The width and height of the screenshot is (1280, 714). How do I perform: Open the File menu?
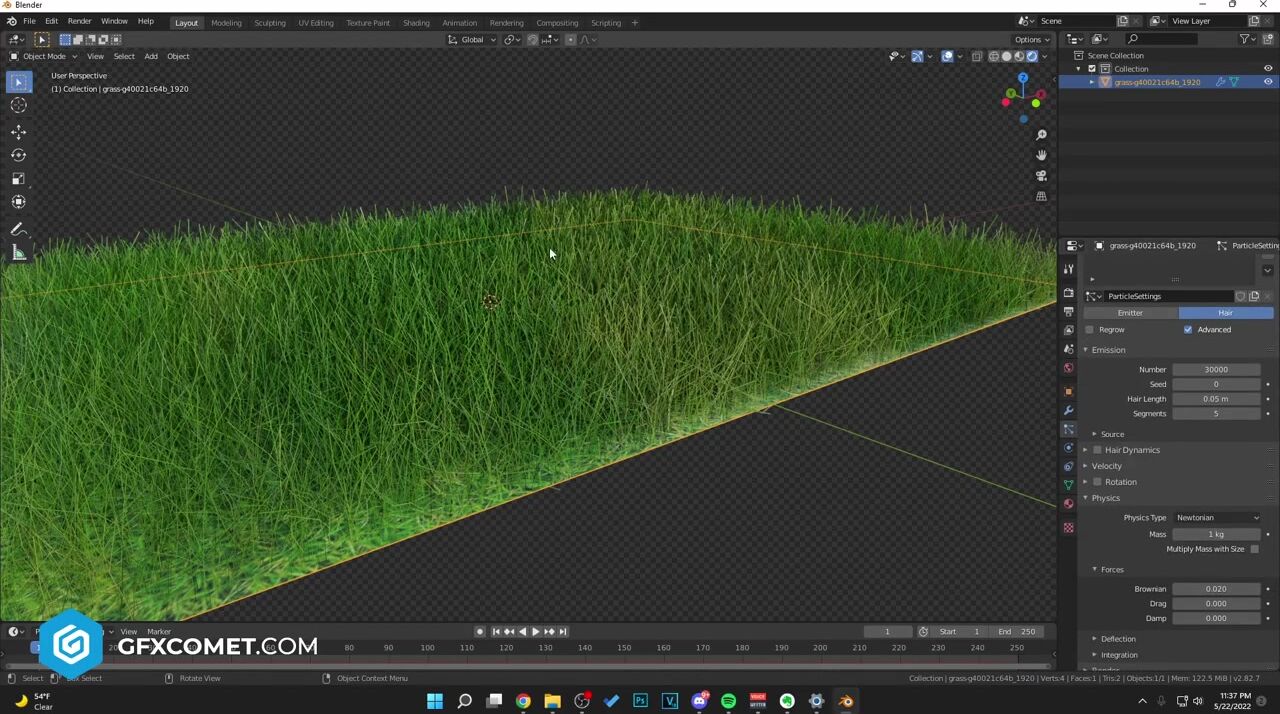coord(29,21)
